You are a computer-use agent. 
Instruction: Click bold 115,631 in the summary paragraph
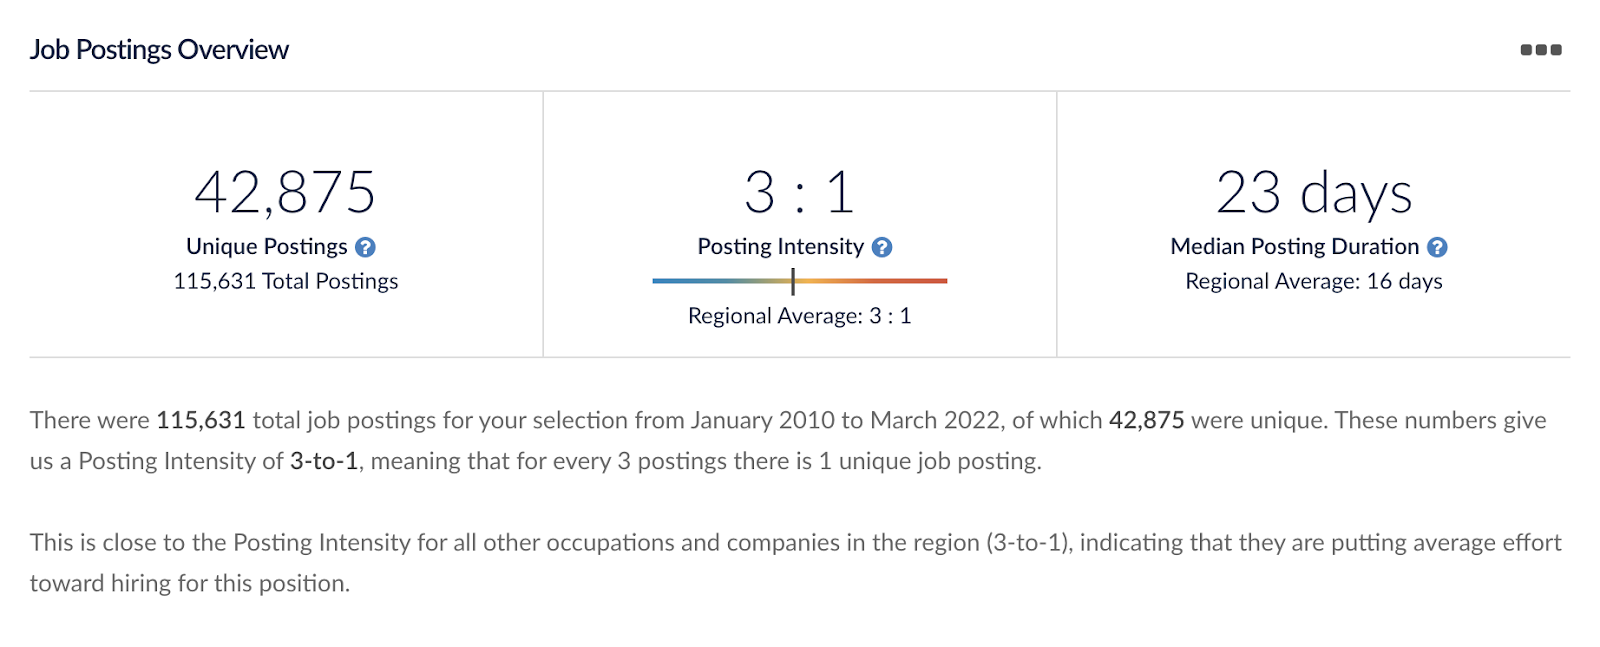click(201, 420)
